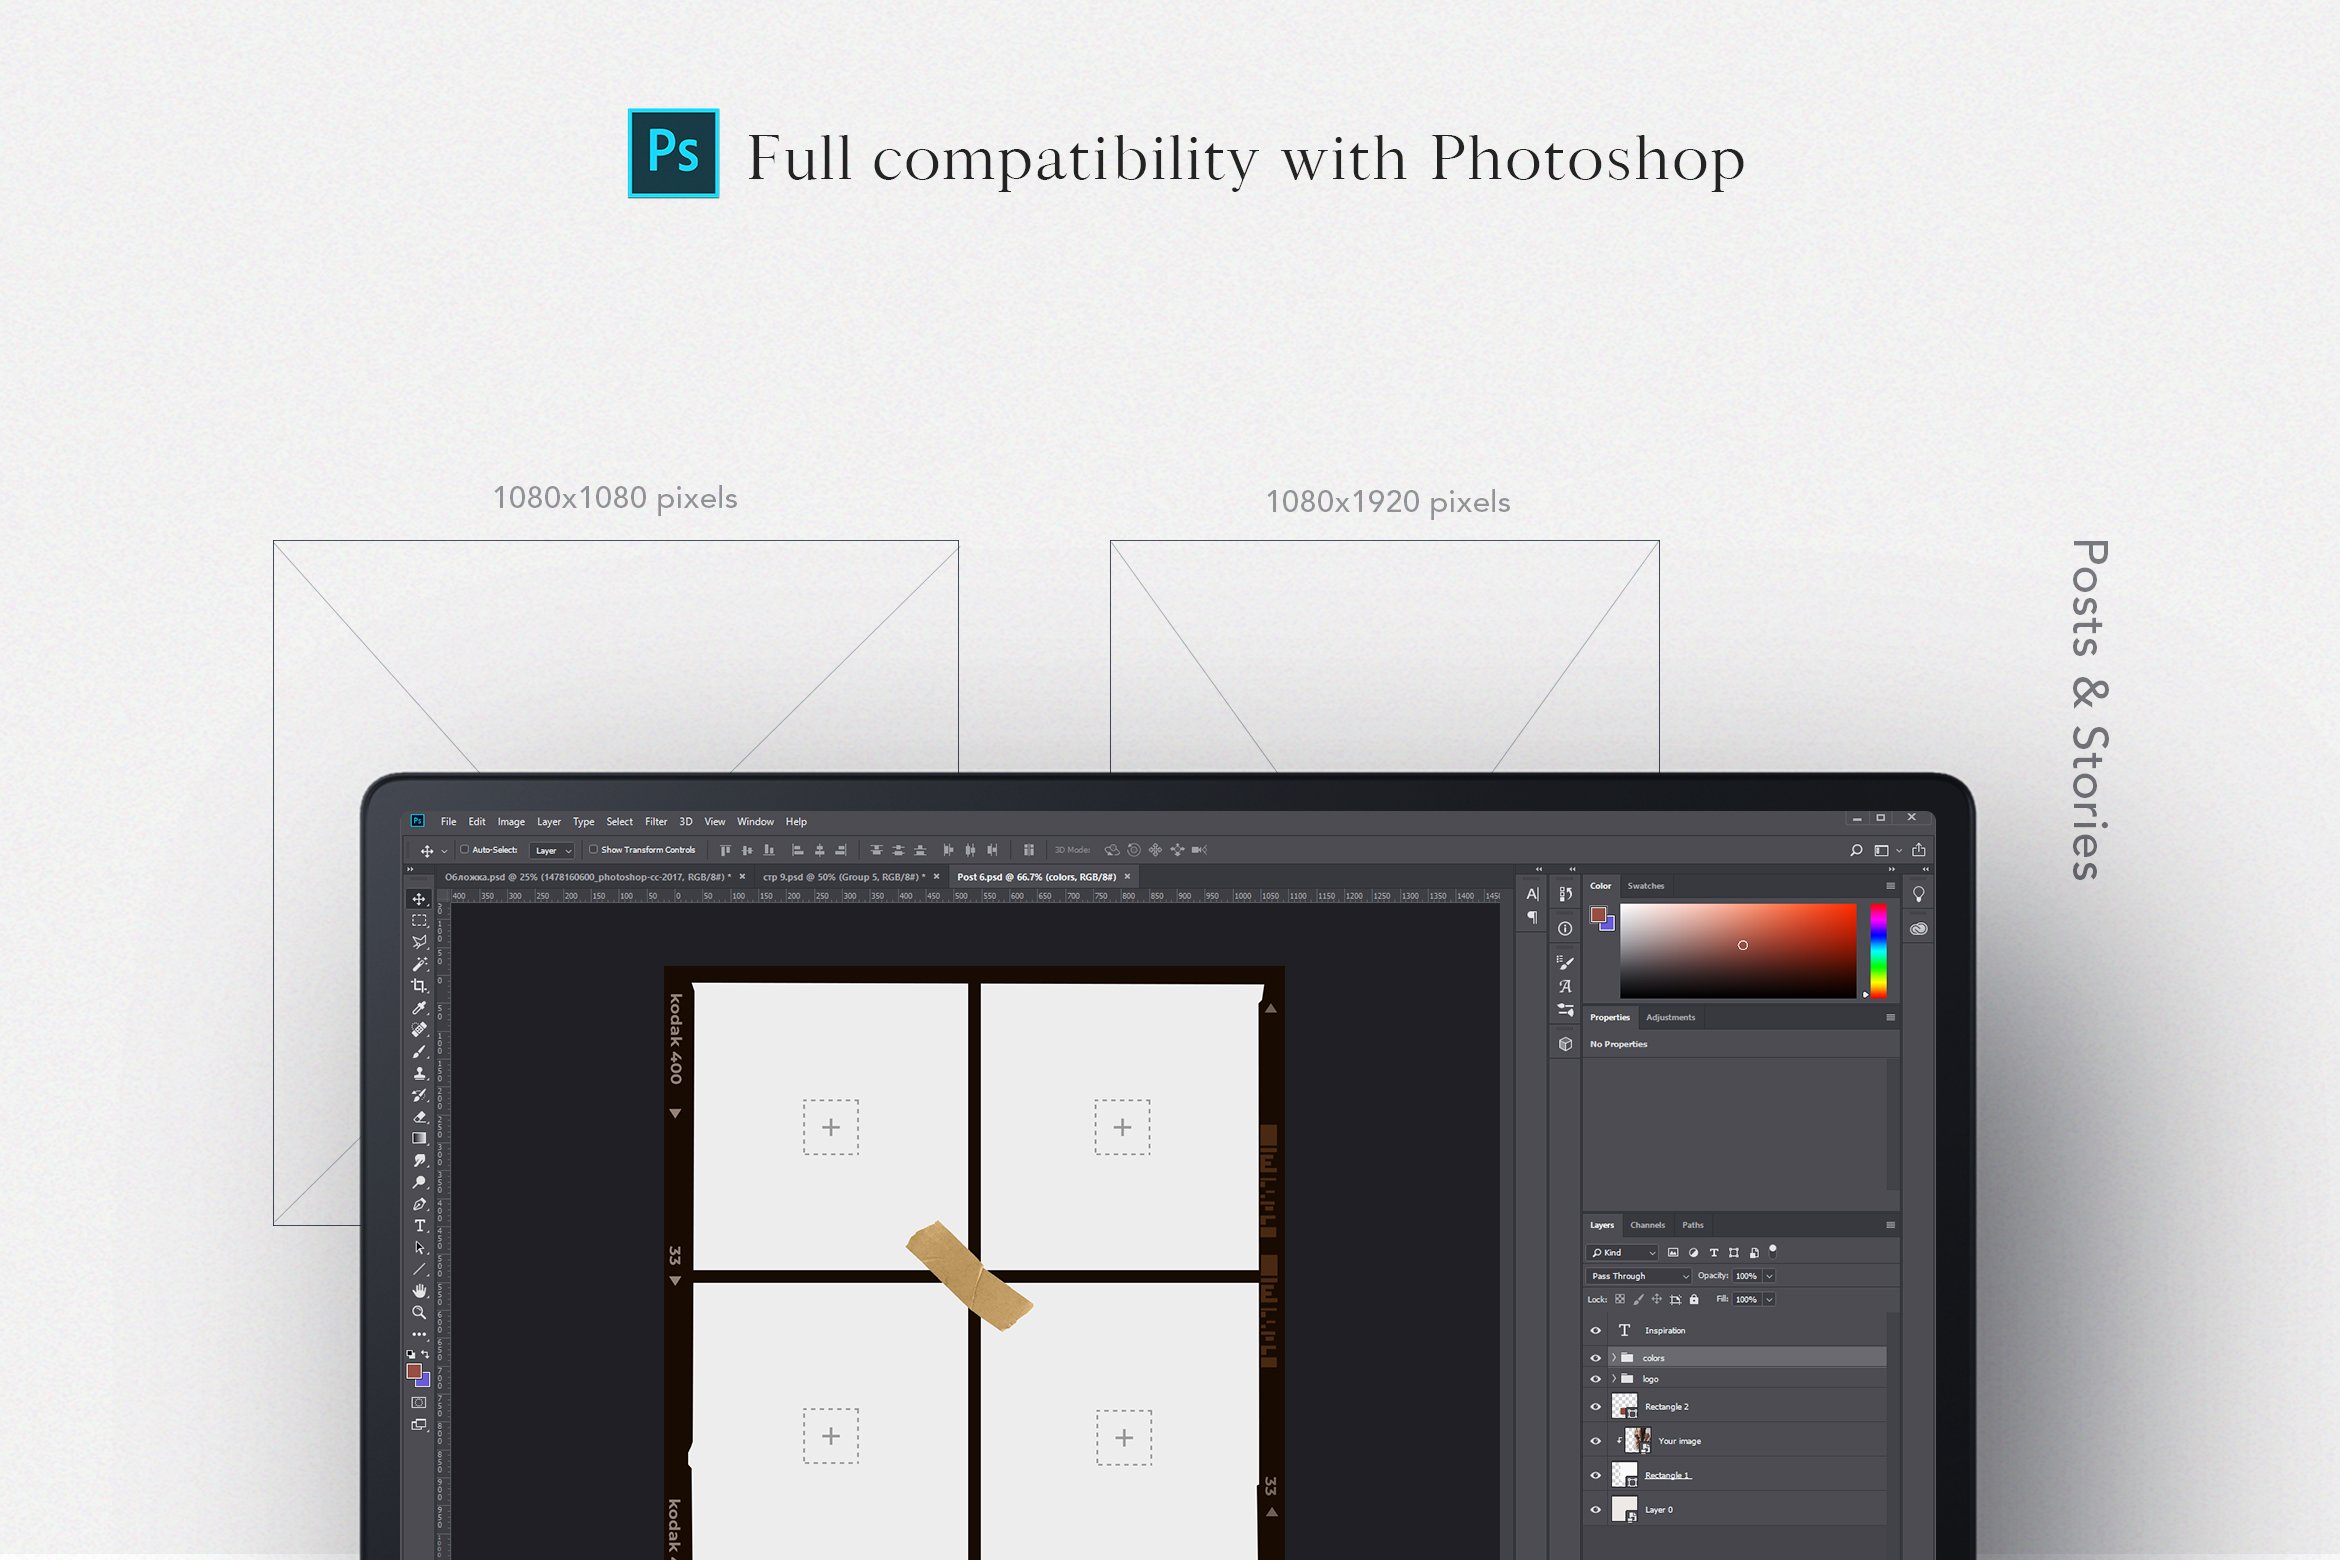2340x1560 pixels.
Task: Expand the logo layer group
Action: [1613, 1379]
